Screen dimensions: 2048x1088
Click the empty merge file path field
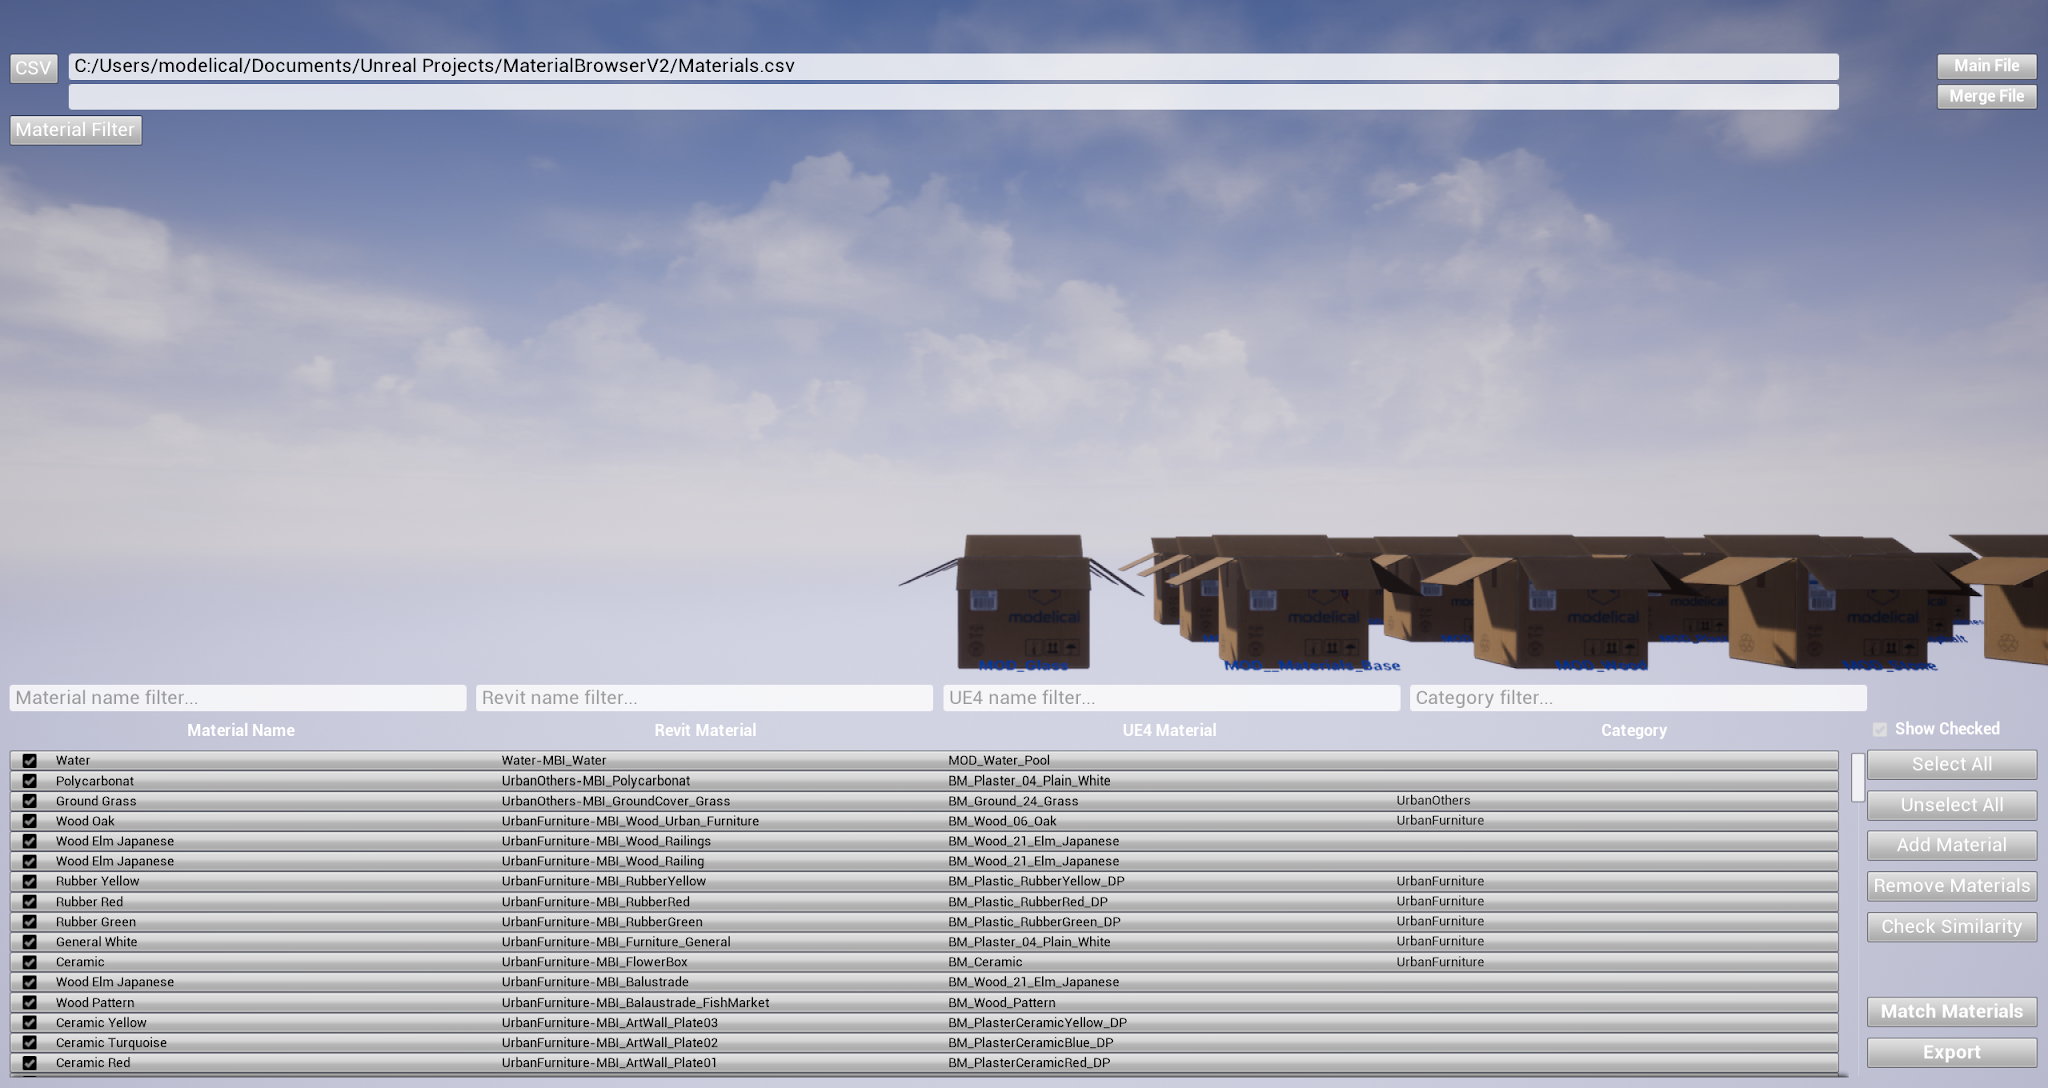point(954,97)
